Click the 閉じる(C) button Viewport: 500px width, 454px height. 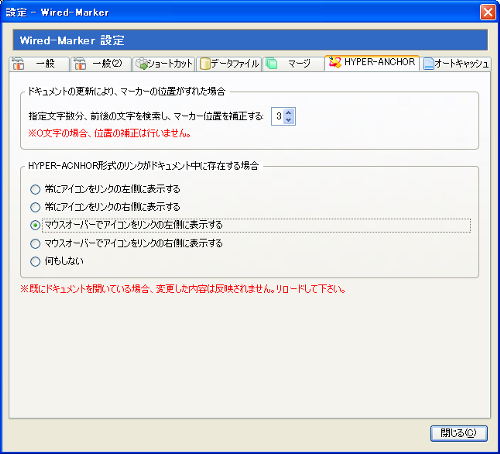pyautogui.click(x=459, y=433)
